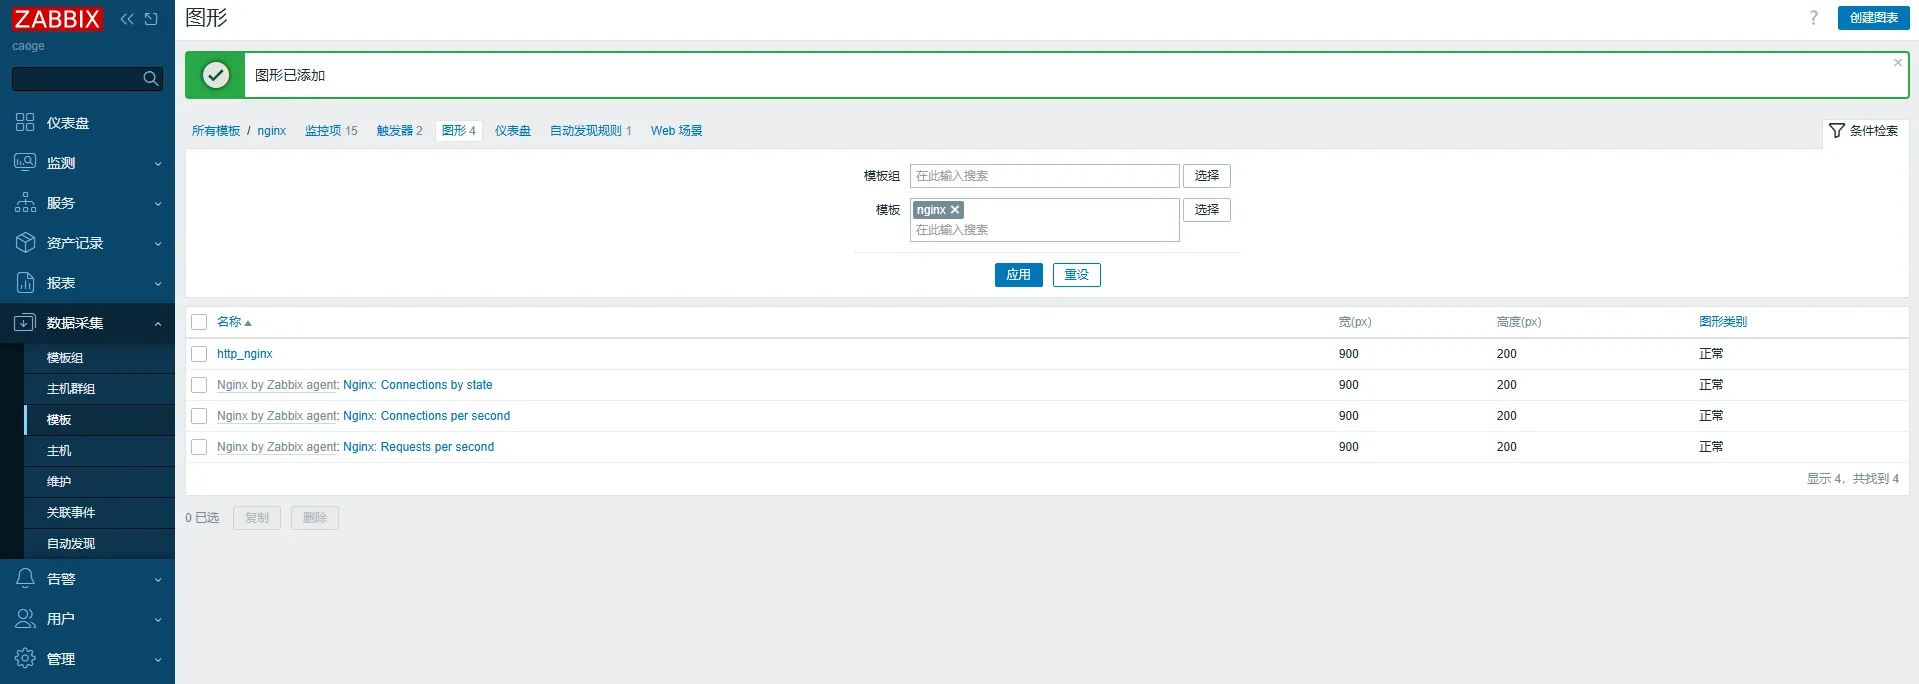Click the 图形类别 column header
The width and height of the screenshot is (1919, 684).
[1723, 322]
